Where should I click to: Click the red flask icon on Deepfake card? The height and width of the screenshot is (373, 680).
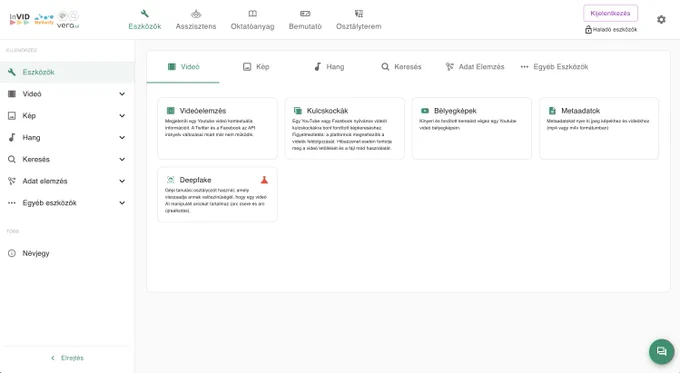(264, 180)
